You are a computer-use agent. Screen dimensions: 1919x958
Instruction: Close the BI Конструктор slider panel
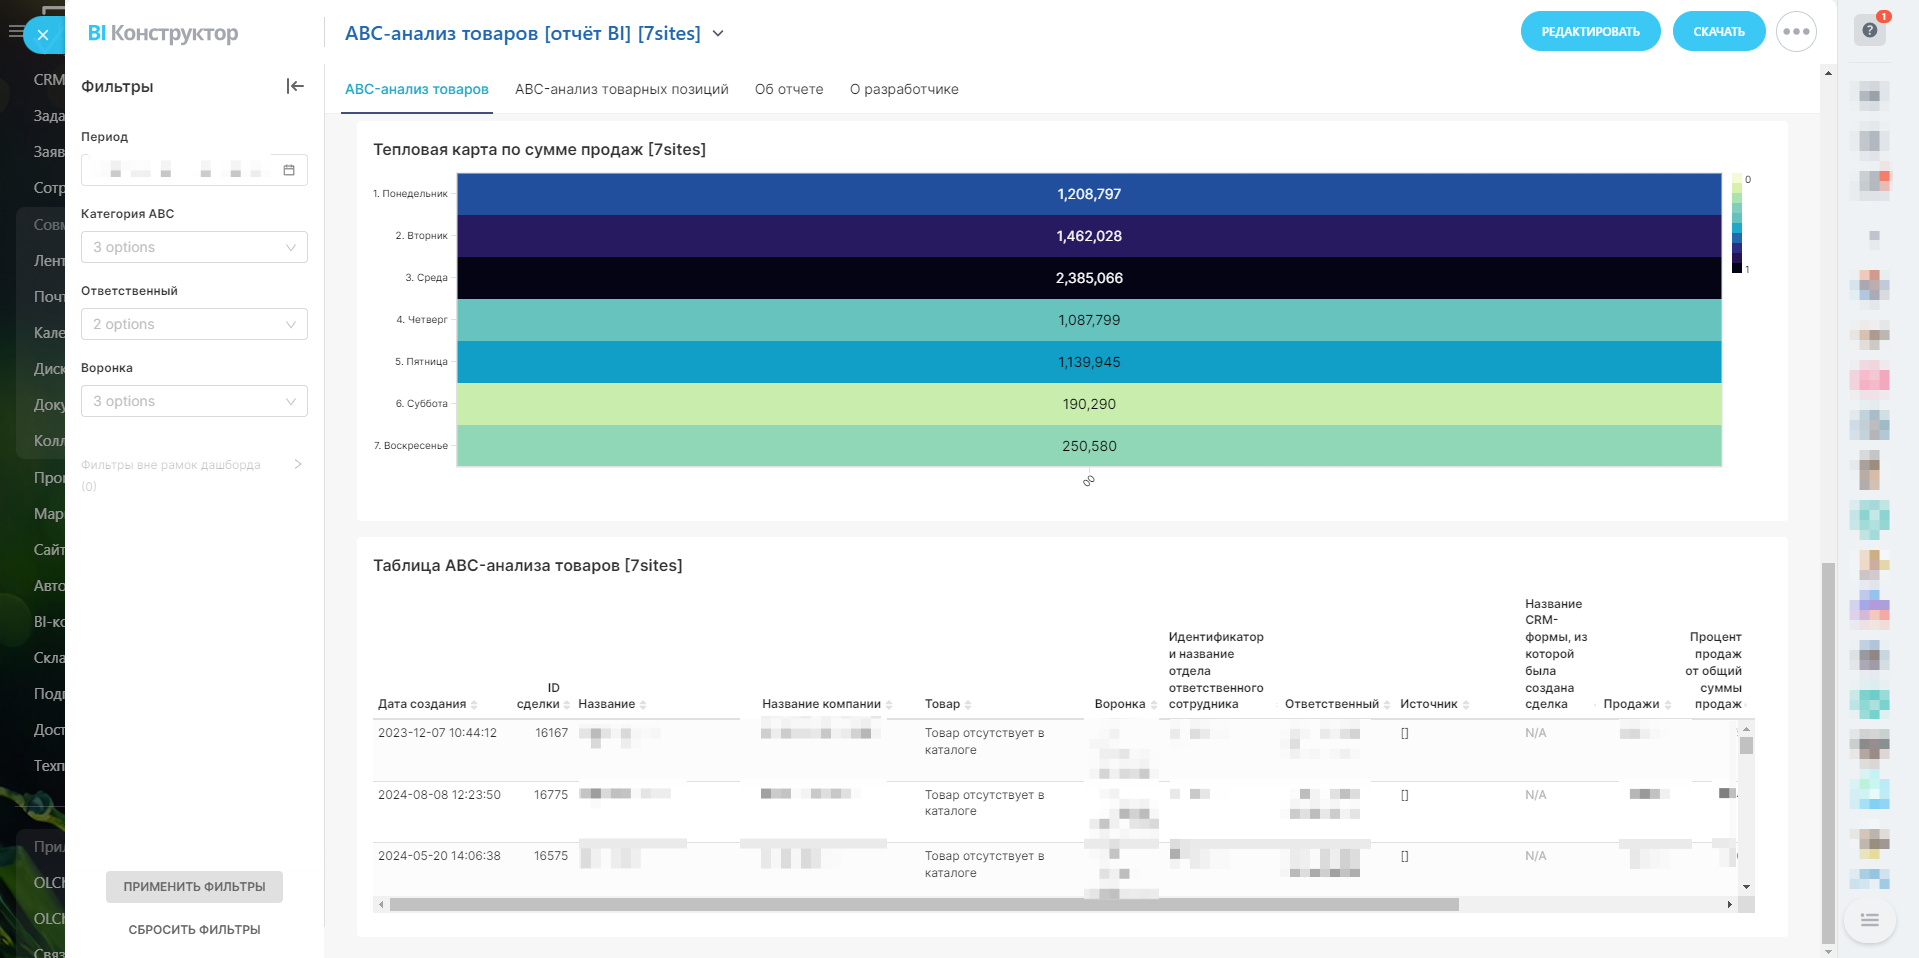click(42, 35)
